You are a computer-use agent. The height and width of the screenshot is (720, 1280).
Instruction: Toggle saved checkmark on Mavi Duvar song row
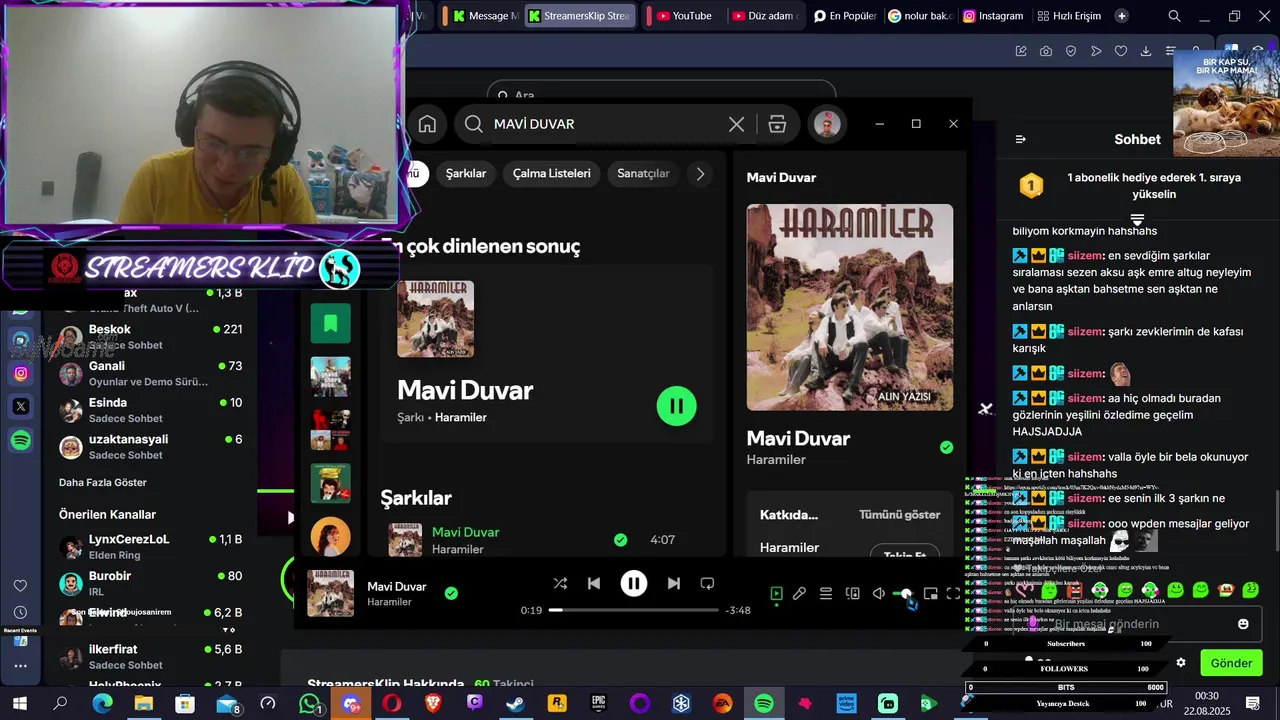(620, 540)
